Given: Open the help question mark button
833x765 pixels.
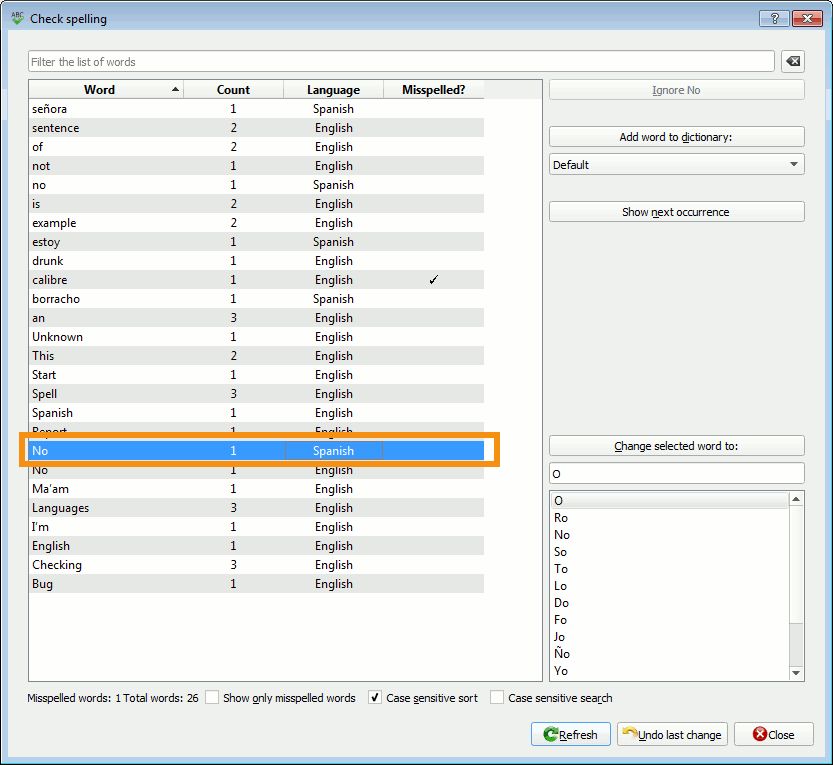Looking at the screenshot, I should point(774,19).
